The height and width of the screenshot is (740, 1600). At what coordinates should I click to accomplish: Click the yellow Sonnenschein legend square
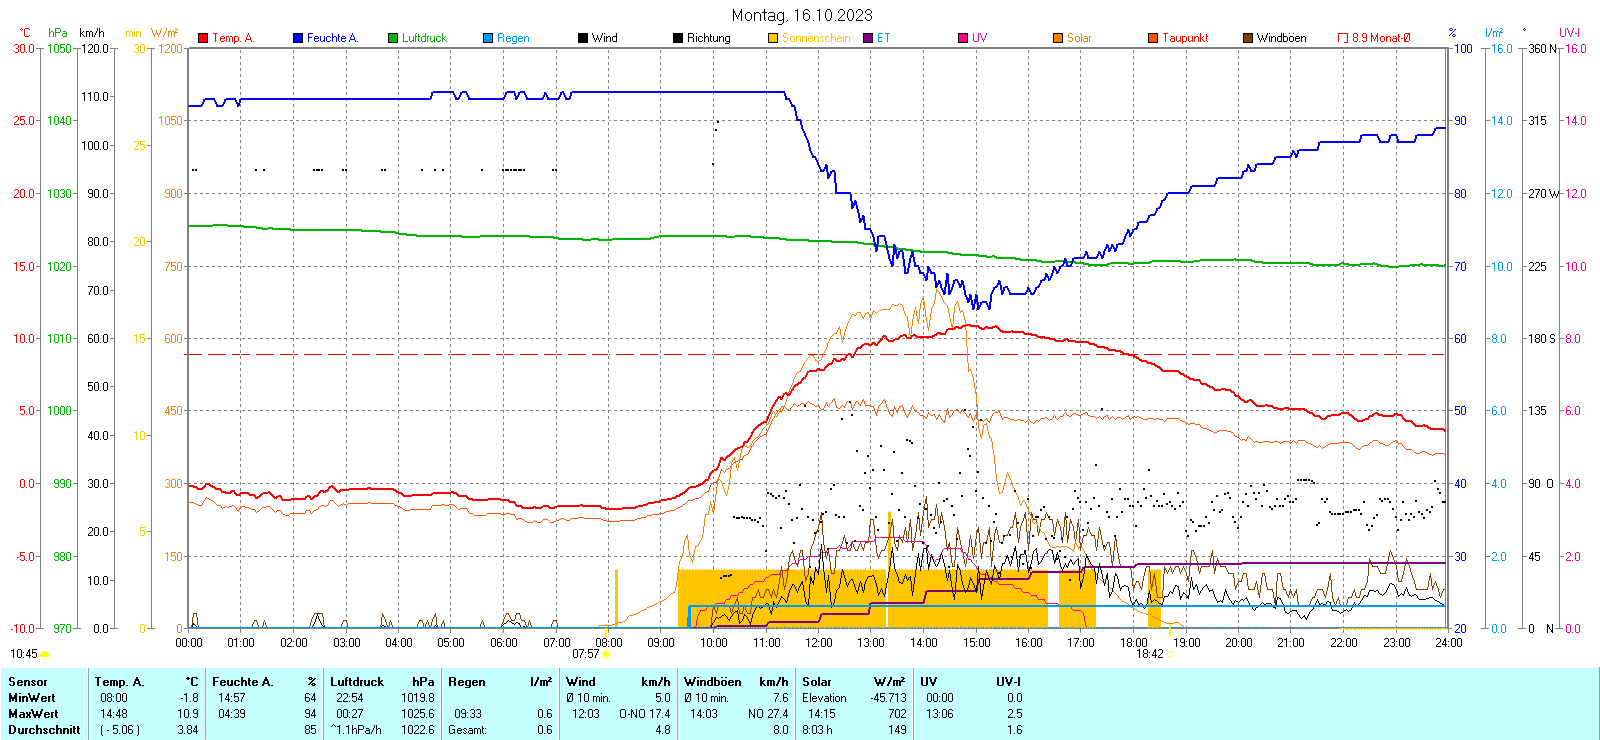tap(773, 38)
